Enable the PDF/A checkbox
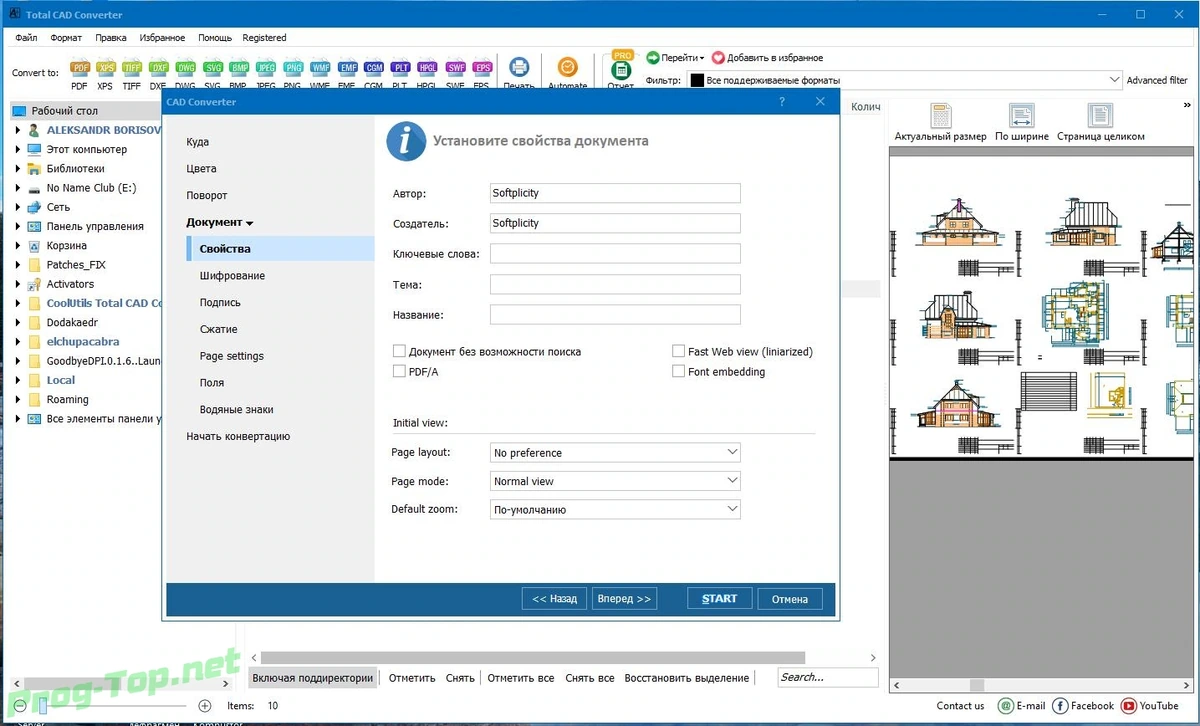 [x=399, y=371]
